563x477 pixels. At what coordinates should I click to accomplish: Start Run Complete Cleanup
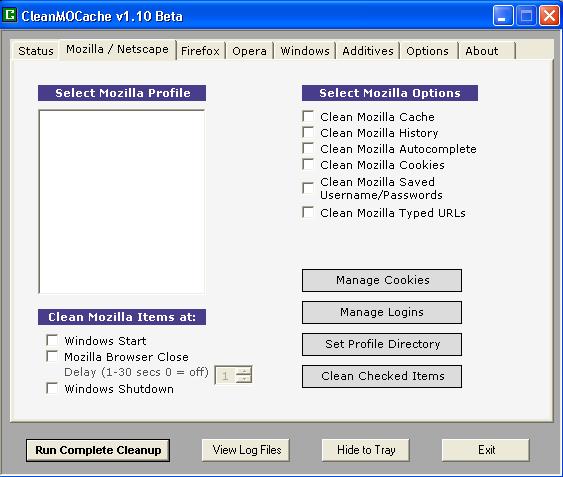tap(98, 450)
